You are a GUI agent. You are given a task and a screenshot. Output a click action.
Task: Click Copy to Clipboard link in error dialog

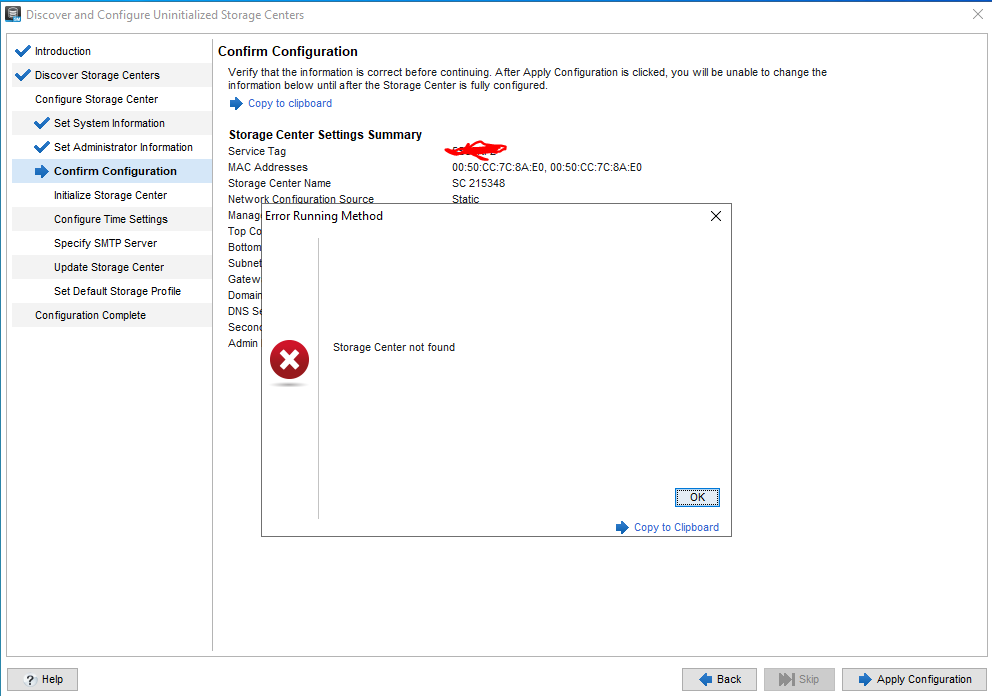(676, 527)
